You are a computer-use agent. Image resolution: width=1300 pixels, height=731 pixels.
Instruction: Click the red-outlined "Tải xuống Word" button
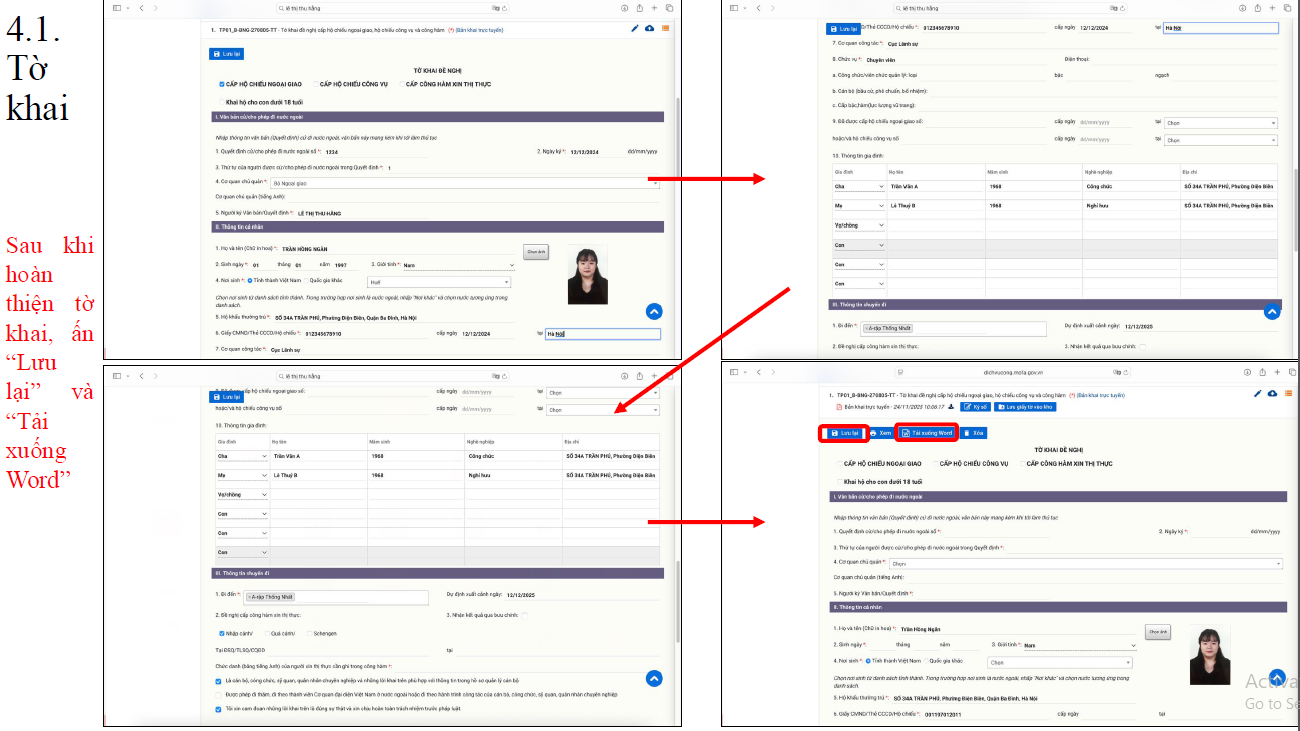click(927, 433)
